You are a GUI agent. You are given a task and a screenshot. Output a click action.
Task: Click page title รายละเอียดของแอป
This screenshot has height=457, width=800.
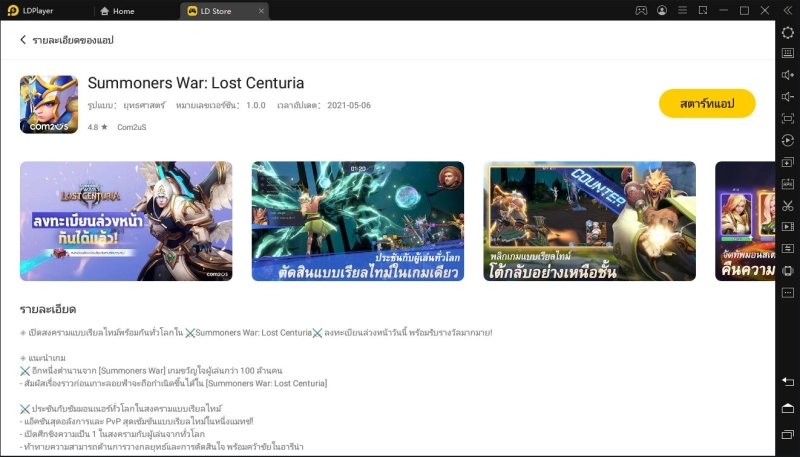click(x=73, y=40)
